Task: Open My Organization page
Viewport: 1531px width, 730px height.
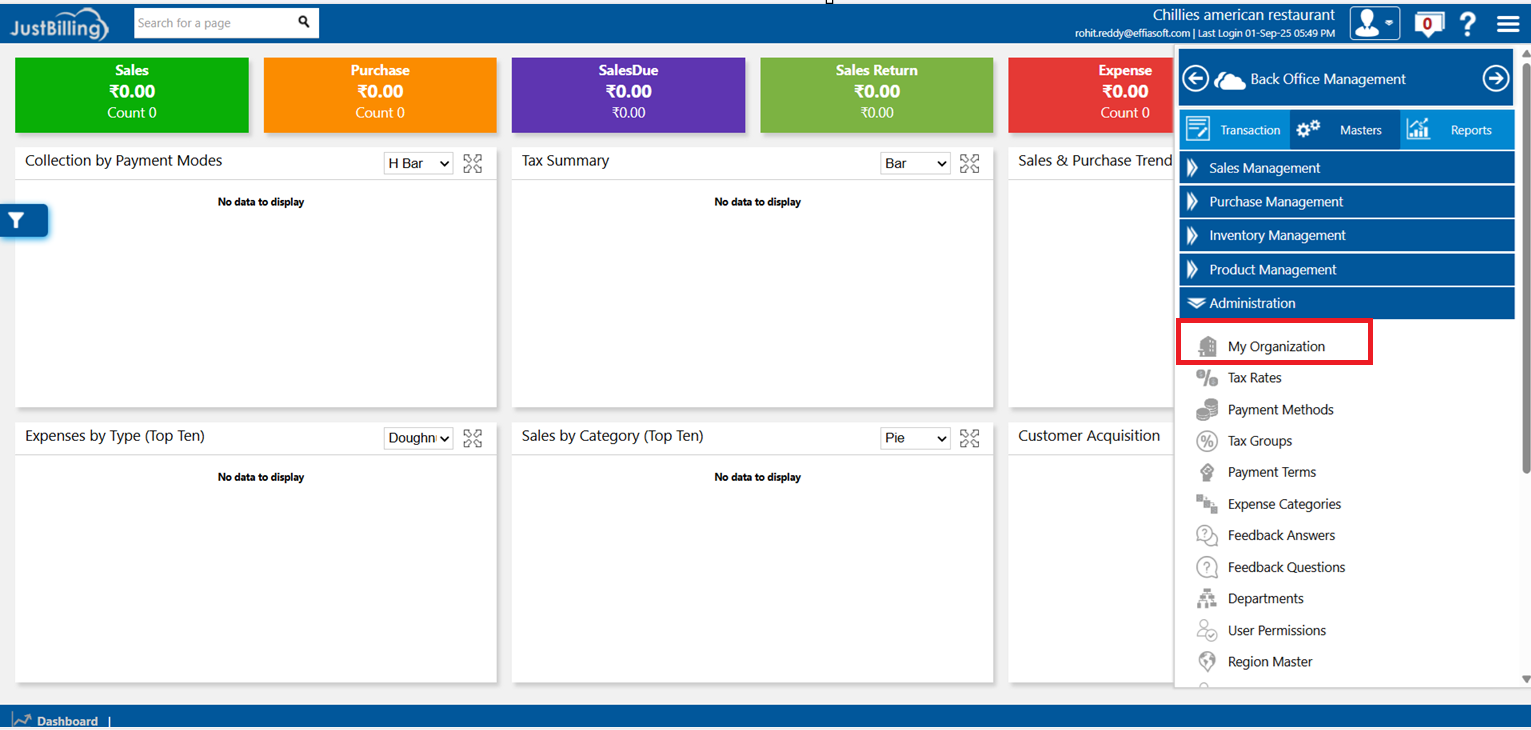Action: (x=1275, y=346)
